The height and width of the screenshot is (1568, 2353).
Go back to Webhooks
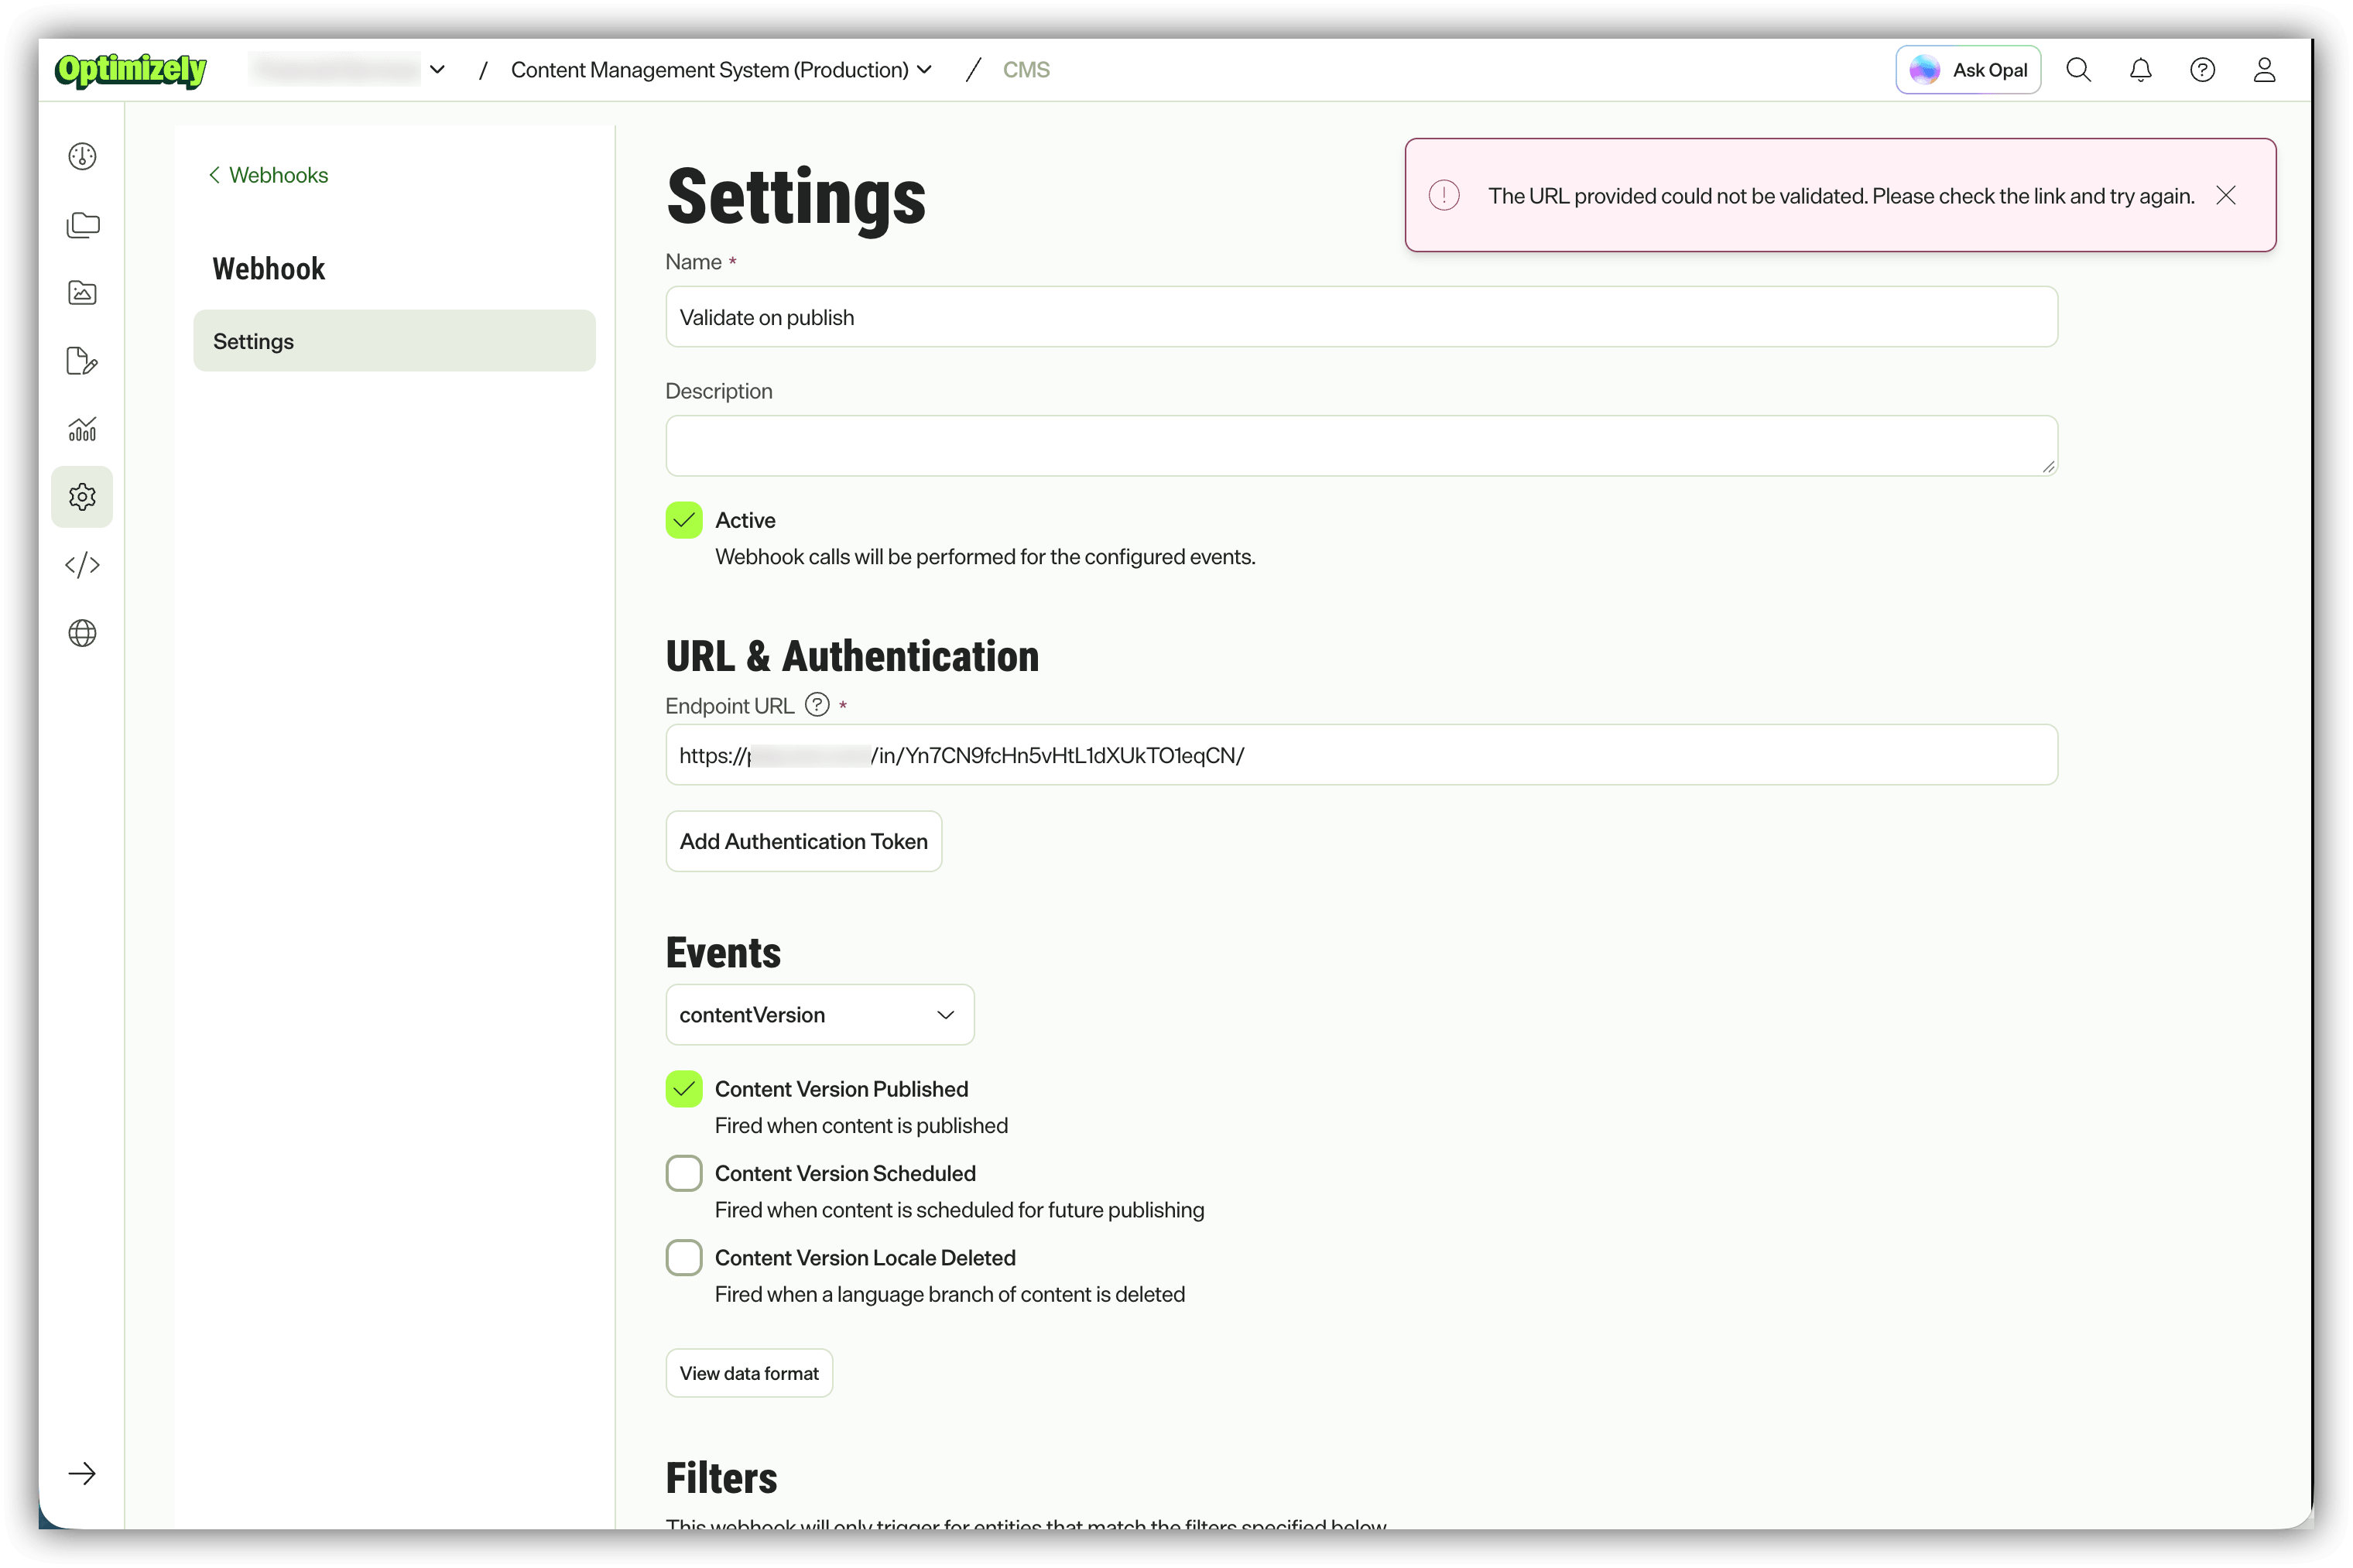pos(268,175)
